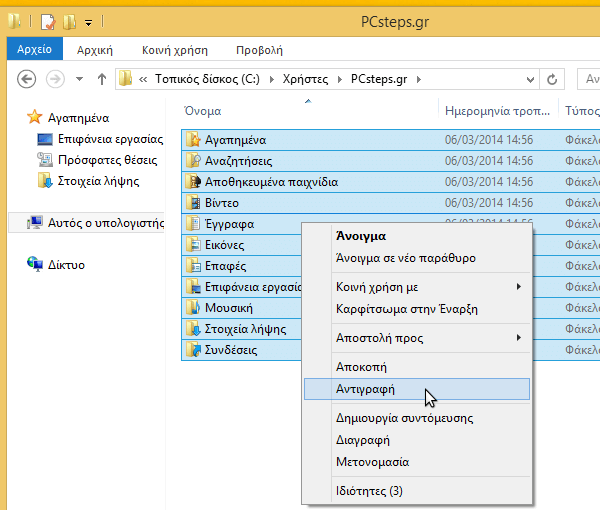Open Επιφάνεια εργασίας in navigation pane

110,139
